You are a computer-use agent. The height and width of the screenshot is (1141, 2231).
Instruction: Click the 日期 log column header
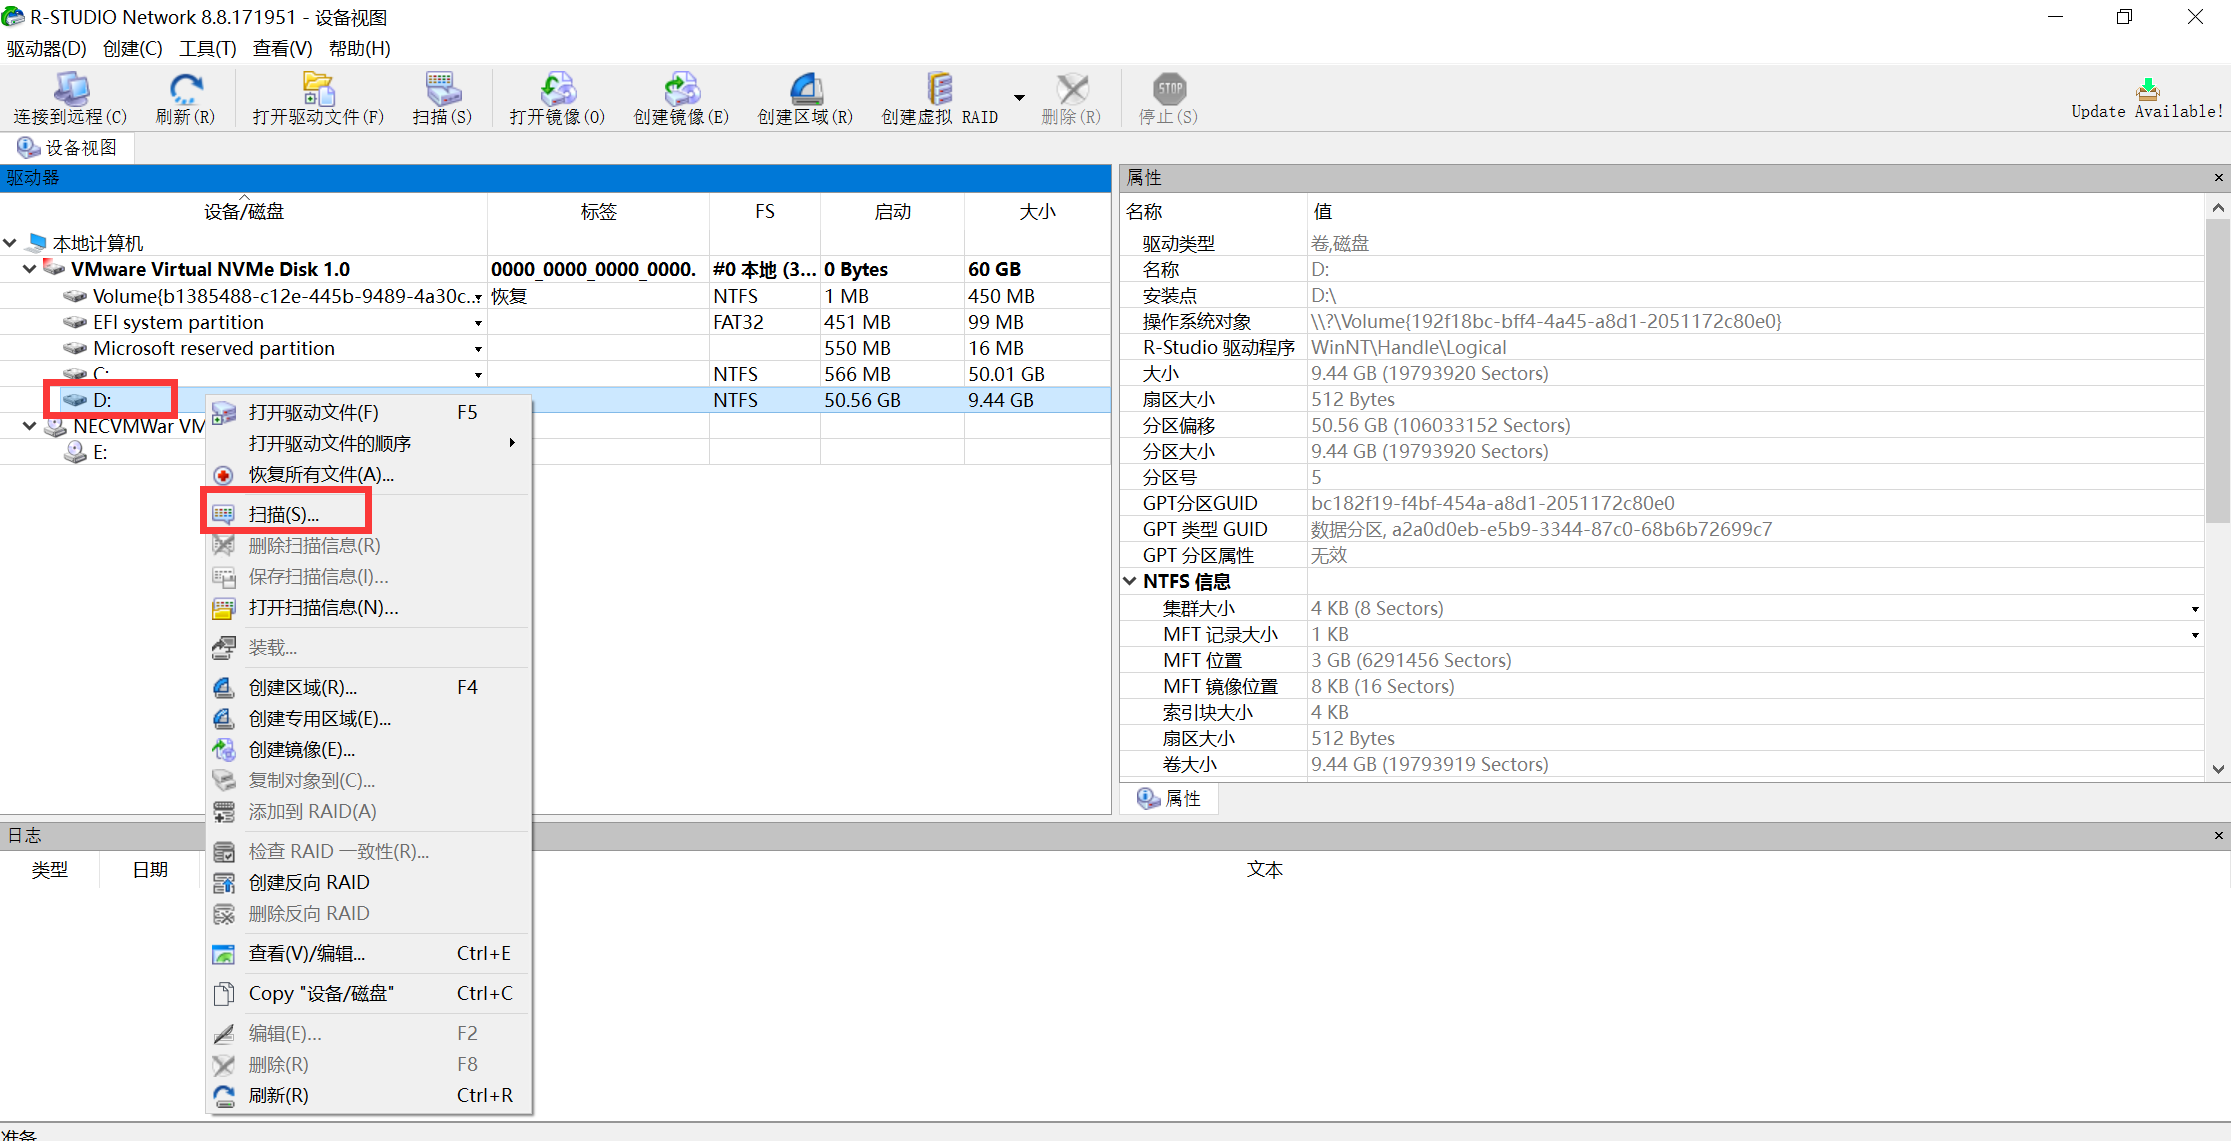150,870
